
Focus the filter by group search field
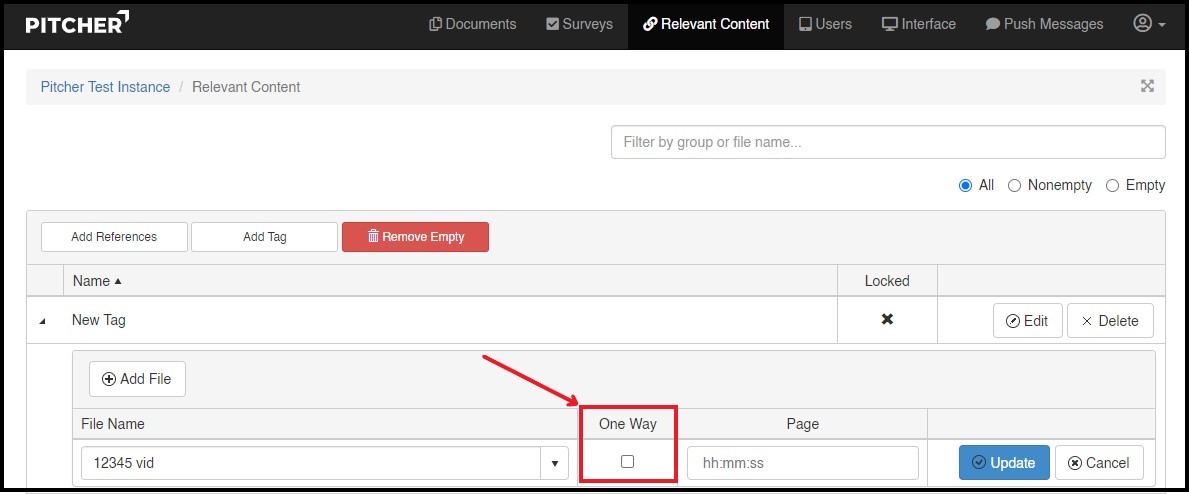[887, 142]
